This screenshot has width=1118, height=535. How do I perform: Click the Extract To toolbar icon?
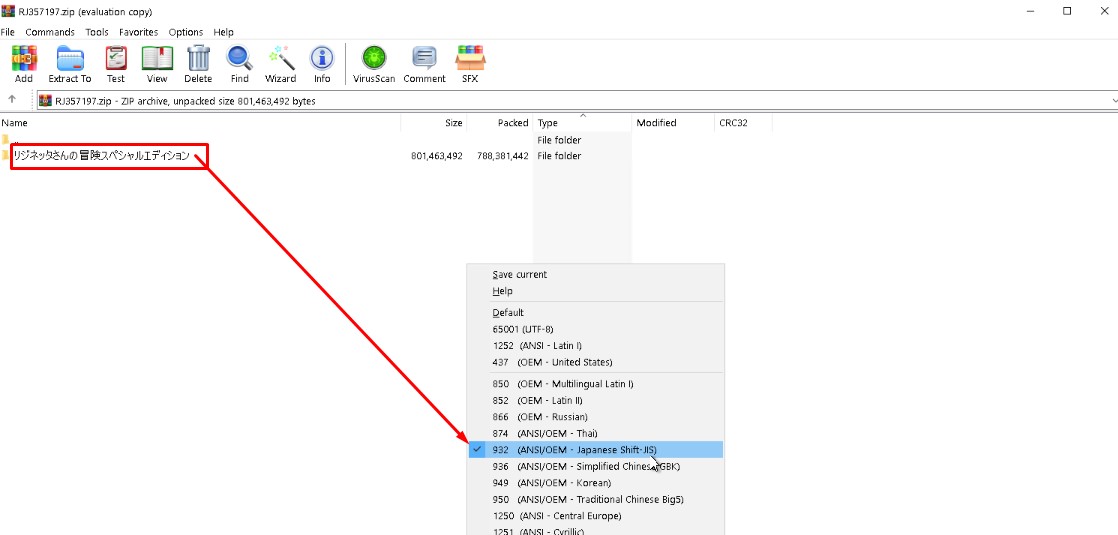point(70,64)
